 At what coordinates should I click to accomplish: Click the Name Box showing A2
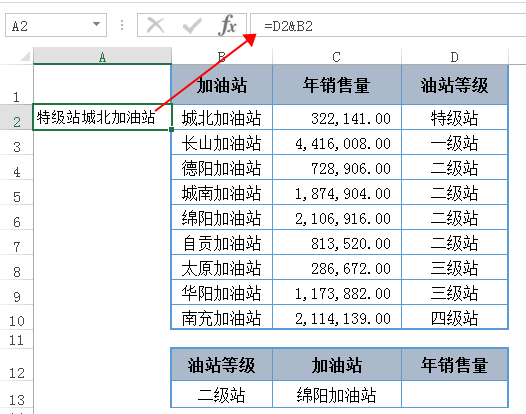(x=56, y=25)
